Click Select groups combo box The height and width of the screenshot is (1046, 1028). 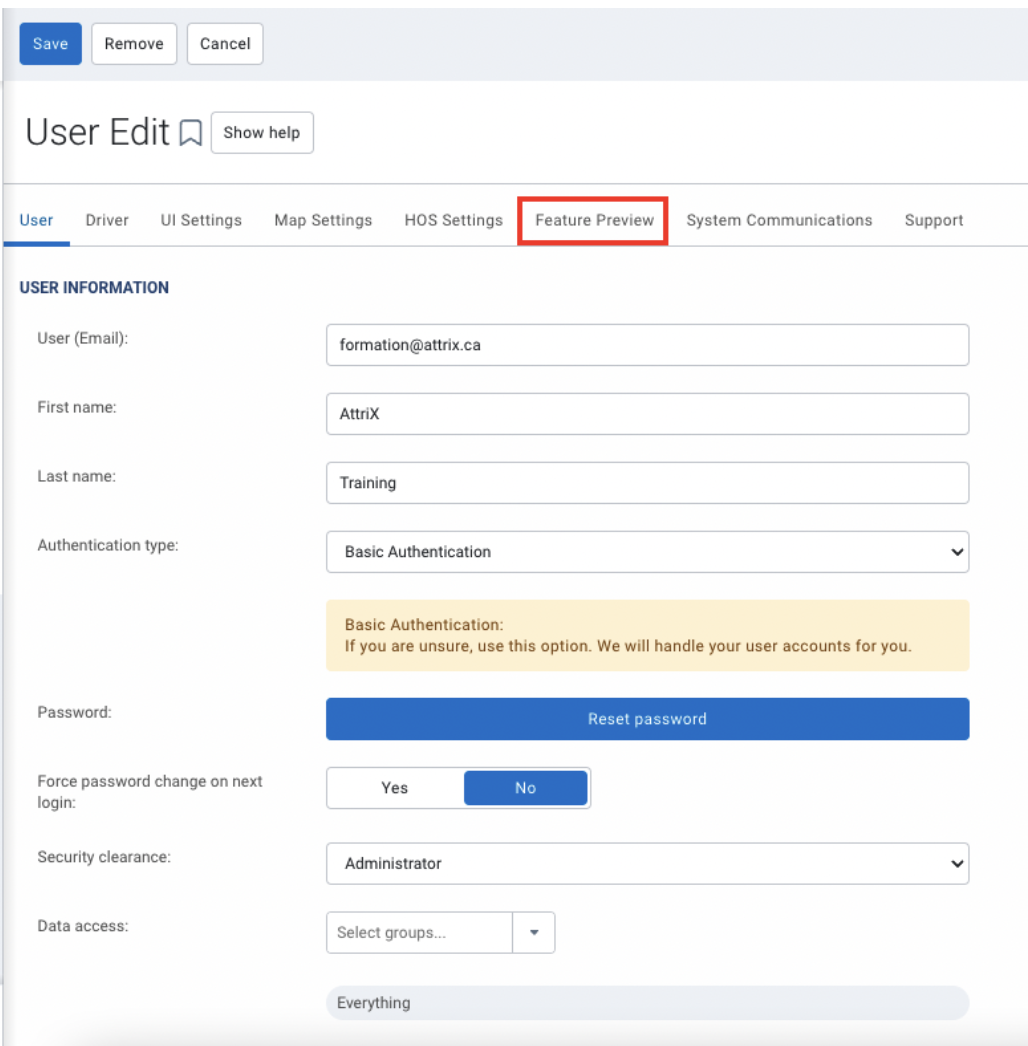420,932
